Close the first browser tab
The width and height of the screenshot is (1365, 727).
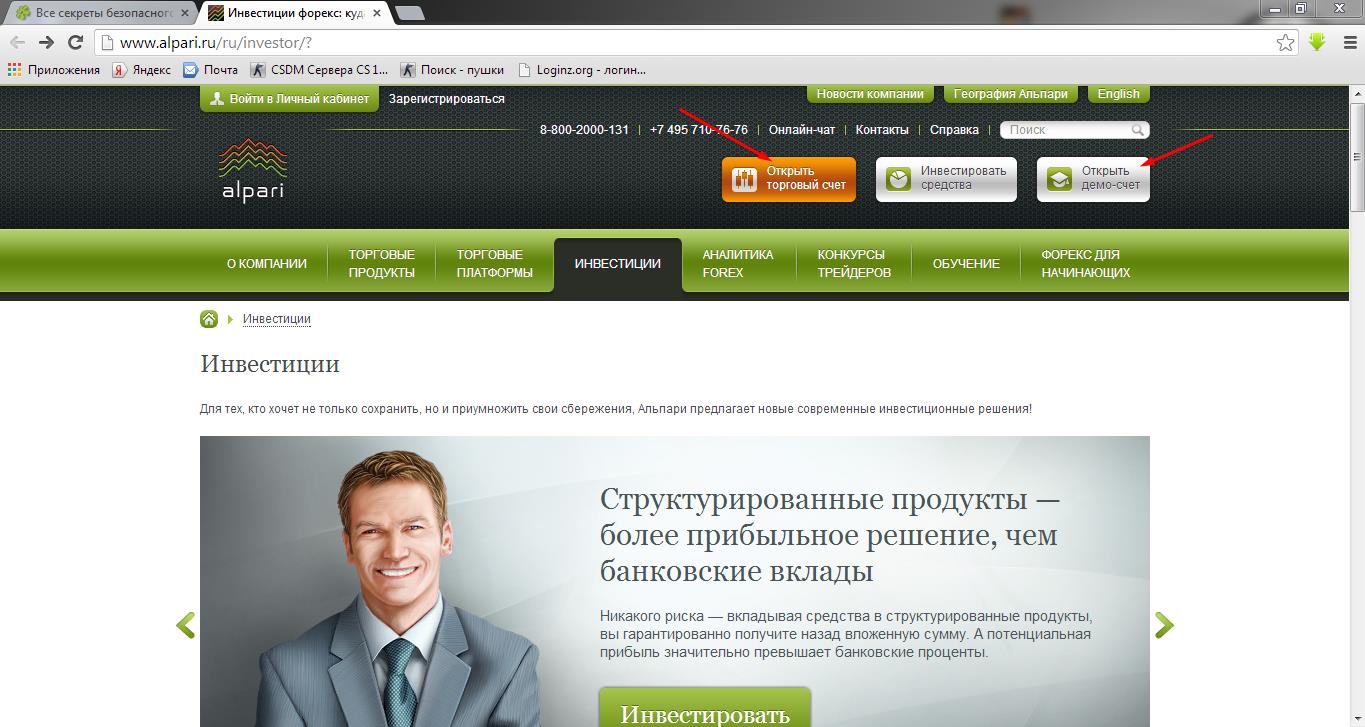click(184, 13)
